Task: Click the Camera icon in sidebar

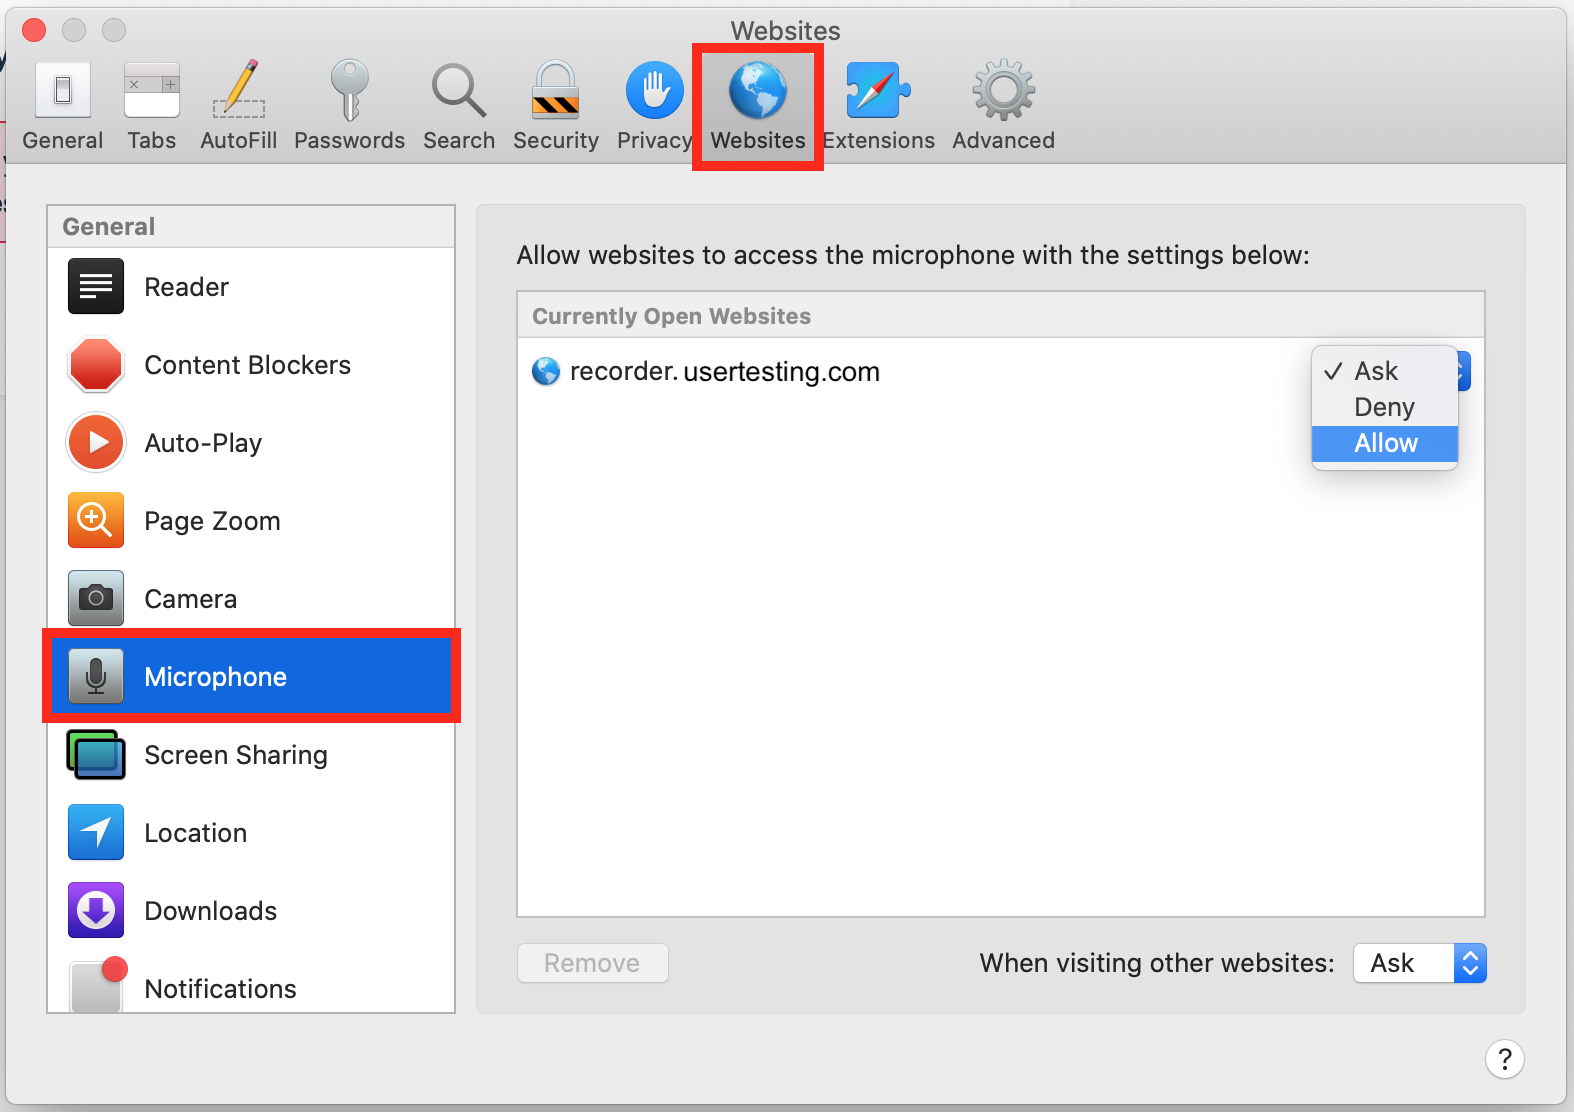Action: click(x=96, y=598)
